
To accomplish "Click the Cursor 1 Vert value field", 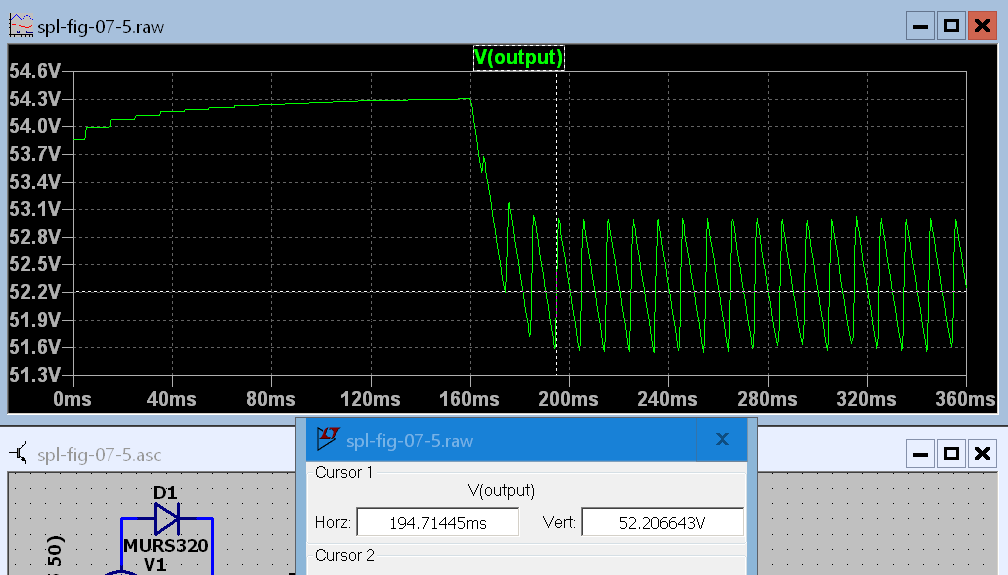I will pos(662,522).
